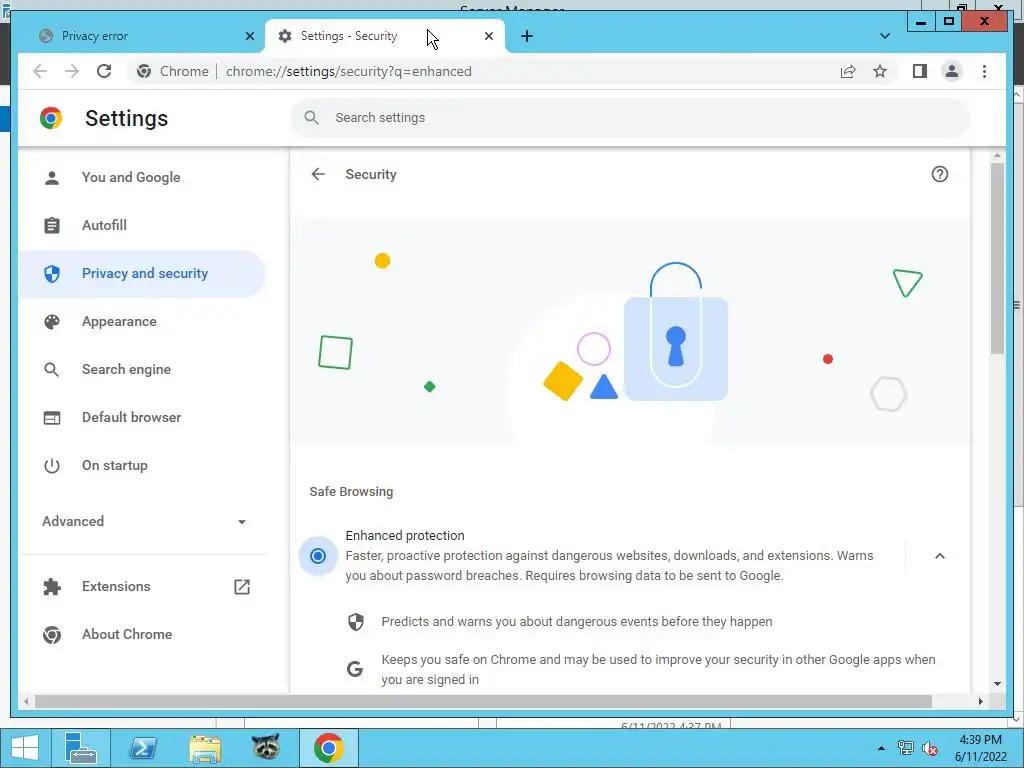Click the Chrome logo beside Settings
The image size is (1024, 768).
pos(51,118)
